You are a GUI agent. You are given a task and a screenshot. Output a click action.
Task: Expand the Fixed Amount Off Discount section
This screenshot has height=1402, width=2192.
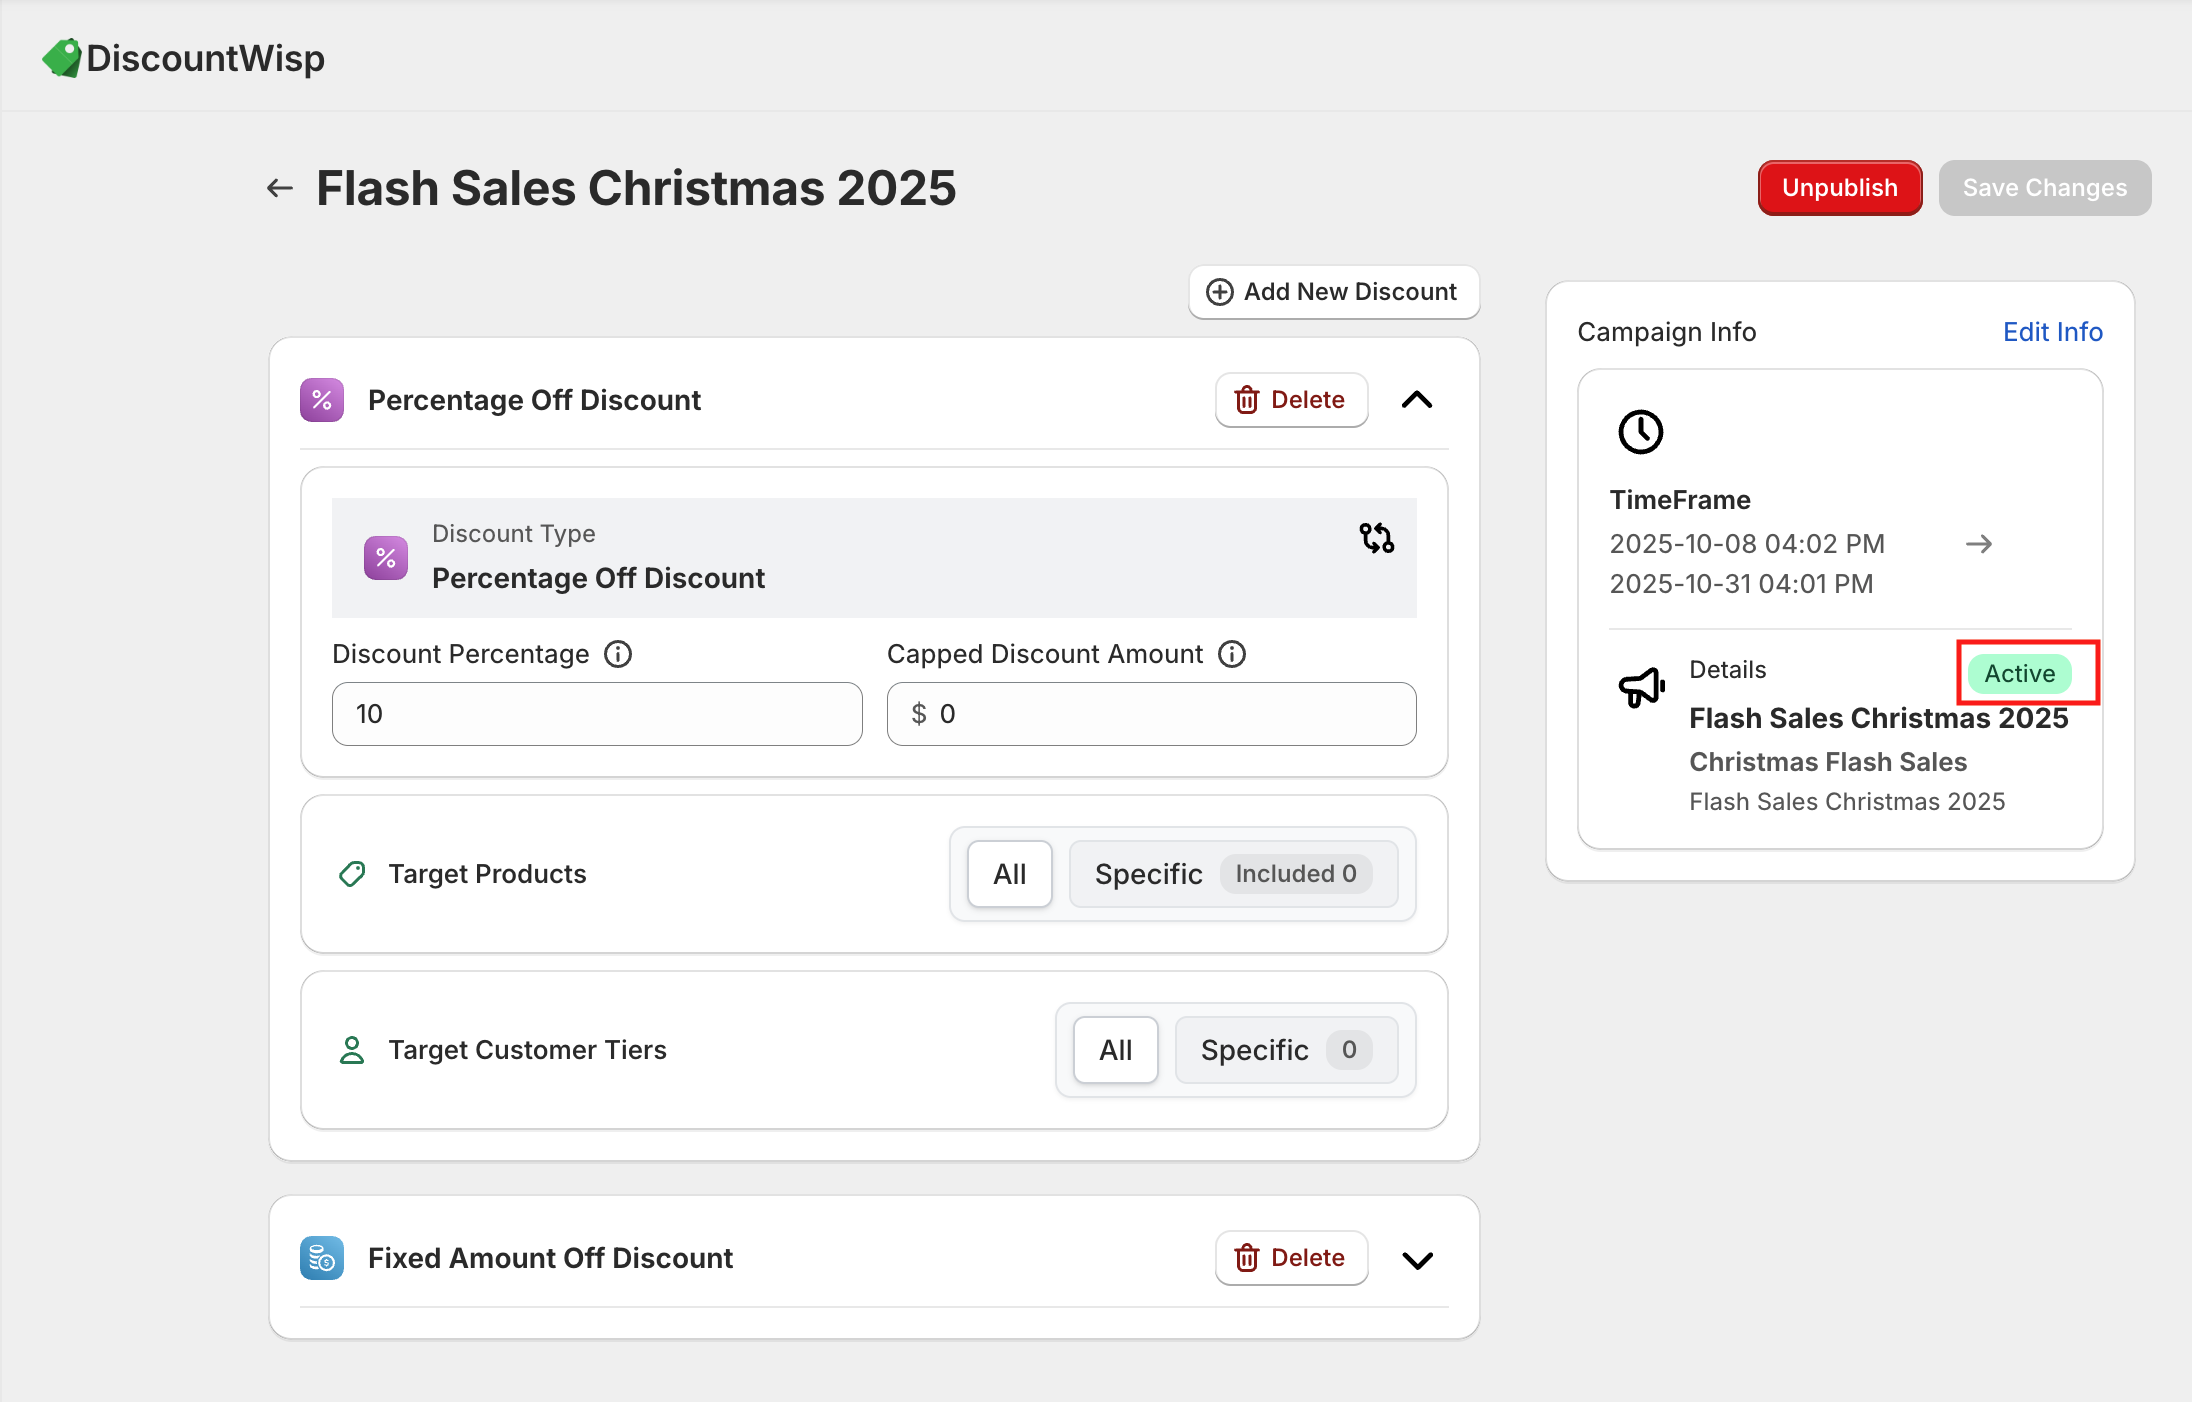[x=1417, y=1260]
